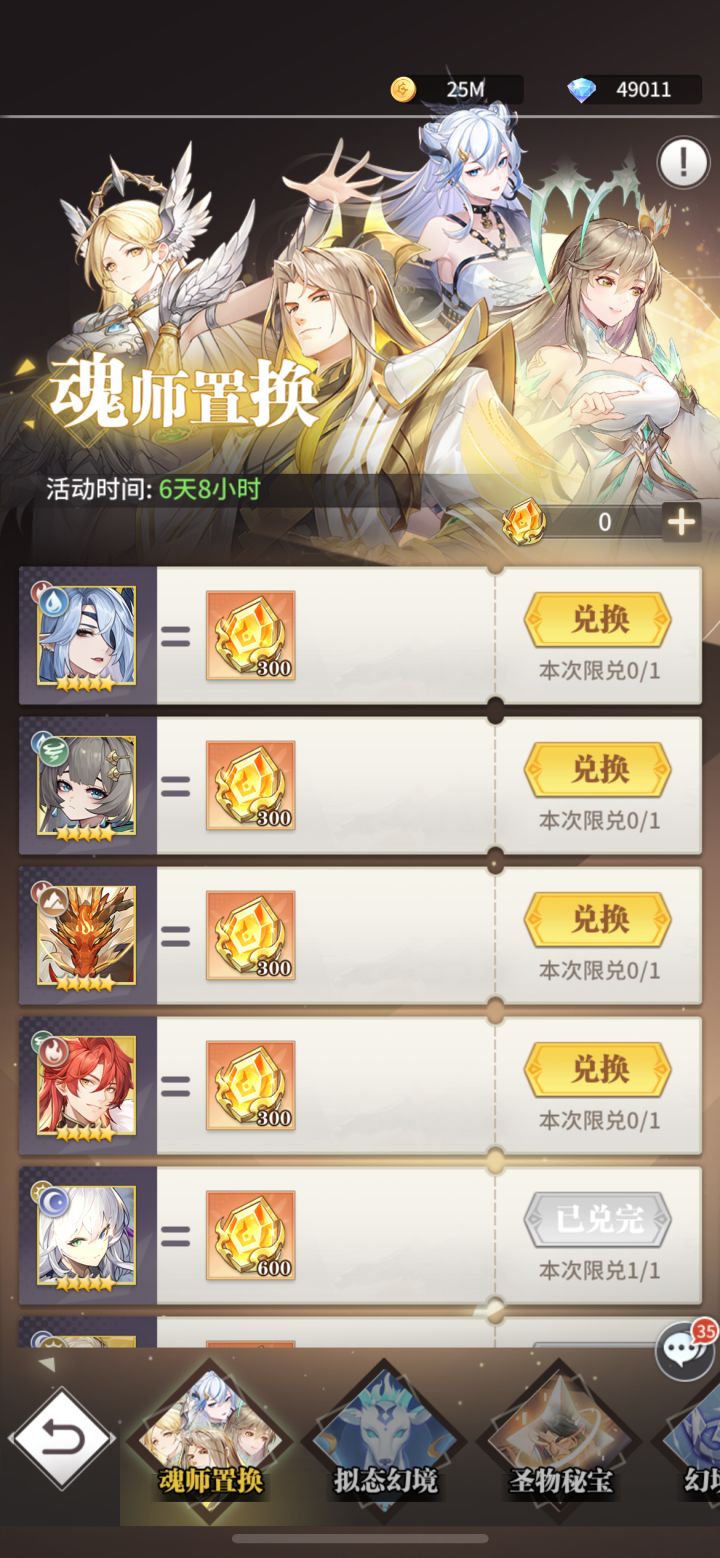Tap the exclamation info icon
Screen dimensions: 720x1558
click(683, 162)
